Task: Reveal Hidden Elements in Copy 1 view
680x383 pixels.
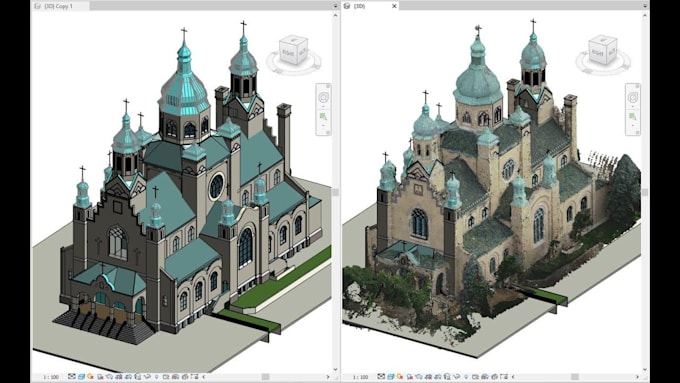Action: tap(157, 377)
